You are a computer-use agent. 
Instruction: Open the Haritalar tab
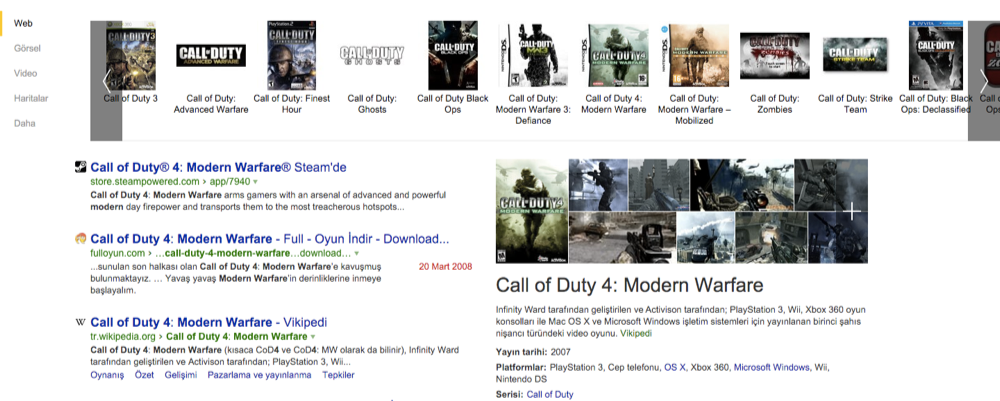pyautogui.click(x=31, y=98)
